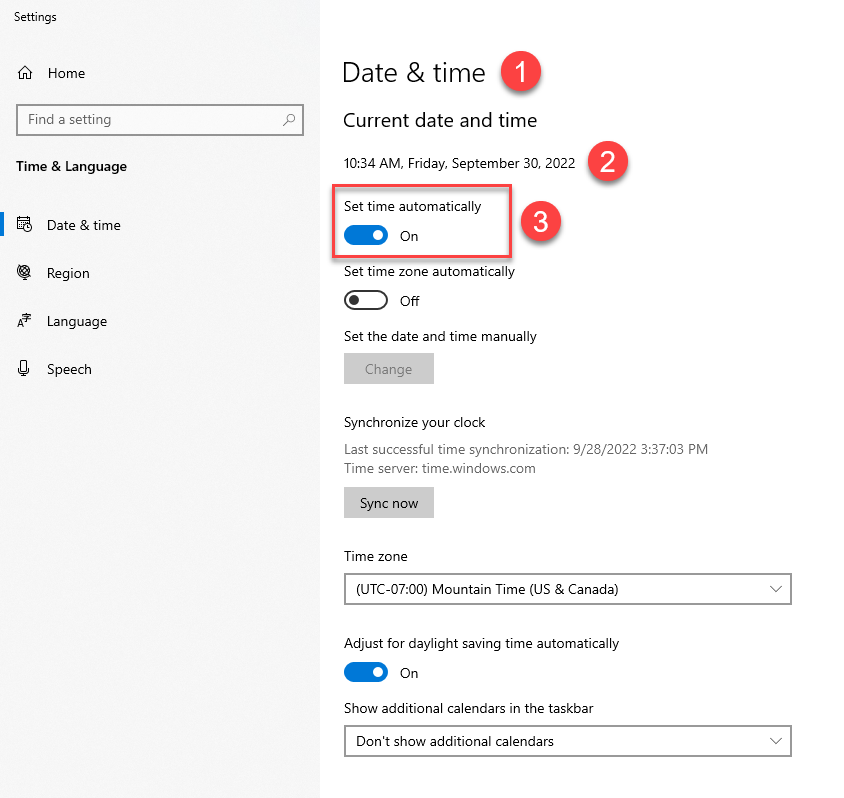Click the Time zone dropdown chevron arrow
This screenshot has height=798, width=844.
pos(776,589)
